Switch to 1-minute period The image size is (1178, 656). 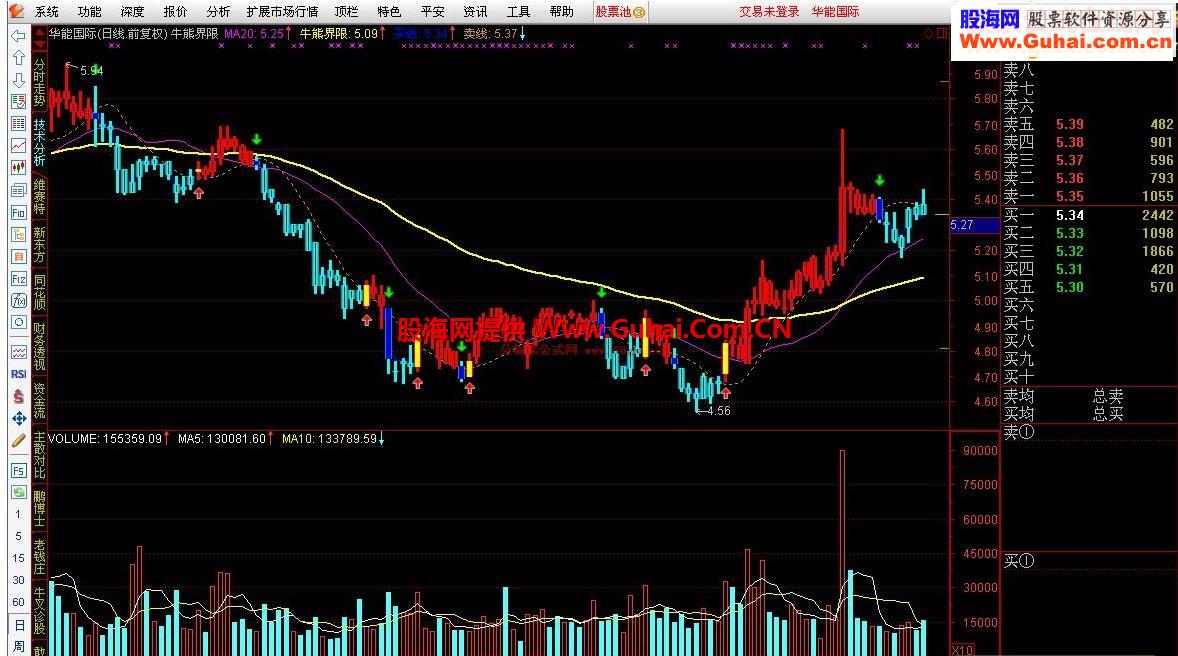(x=18, y=515)
